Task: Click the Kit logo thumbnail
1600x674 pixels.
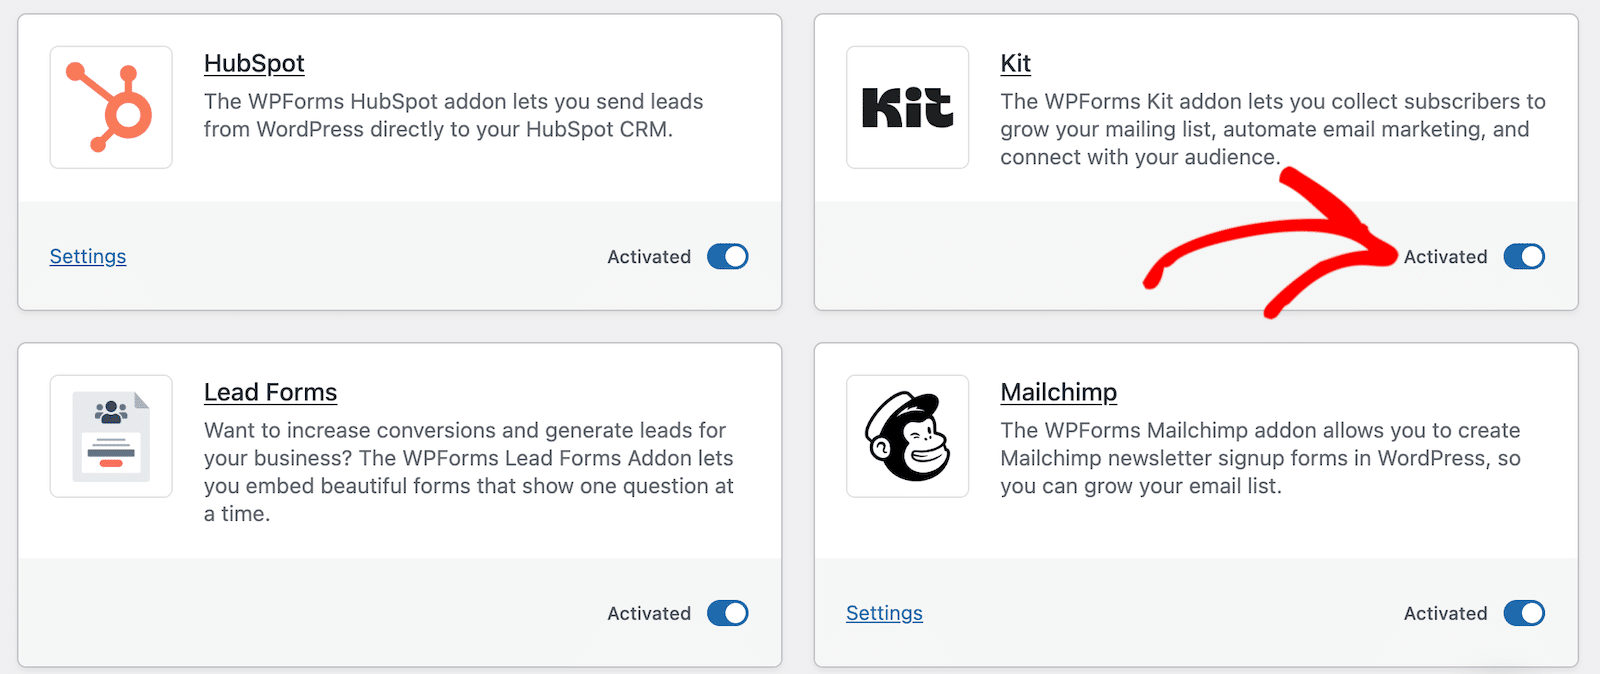Action: tap(907, 107)
